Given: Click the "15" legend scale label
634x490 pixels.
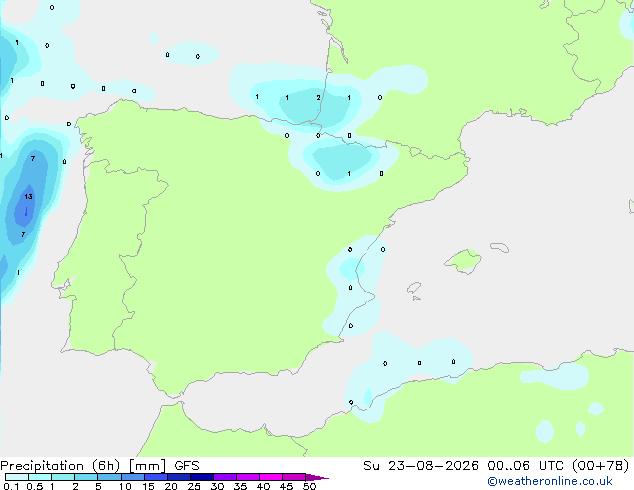Looking at the screenshot, I should (148, 486).
